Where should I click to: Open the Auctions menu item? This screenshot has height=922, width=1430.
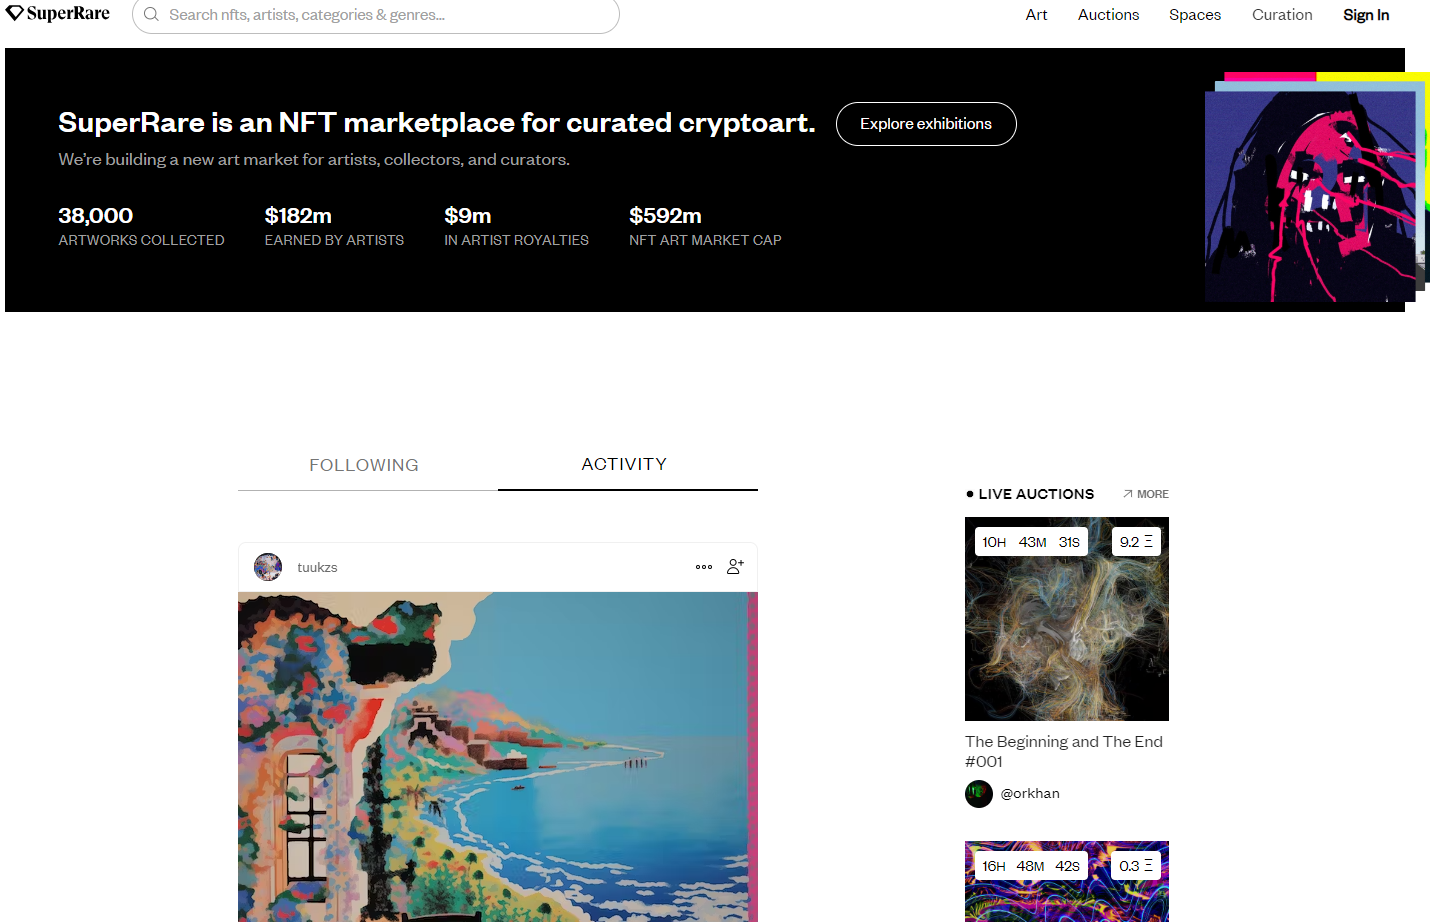pos(1108,15)
